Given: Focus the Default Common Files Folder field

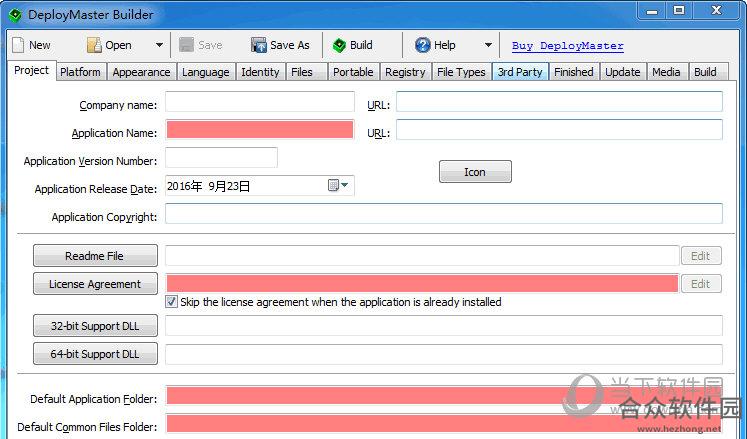Looking at the screenshot, I should pyautogui.click(x=444, y=424).
